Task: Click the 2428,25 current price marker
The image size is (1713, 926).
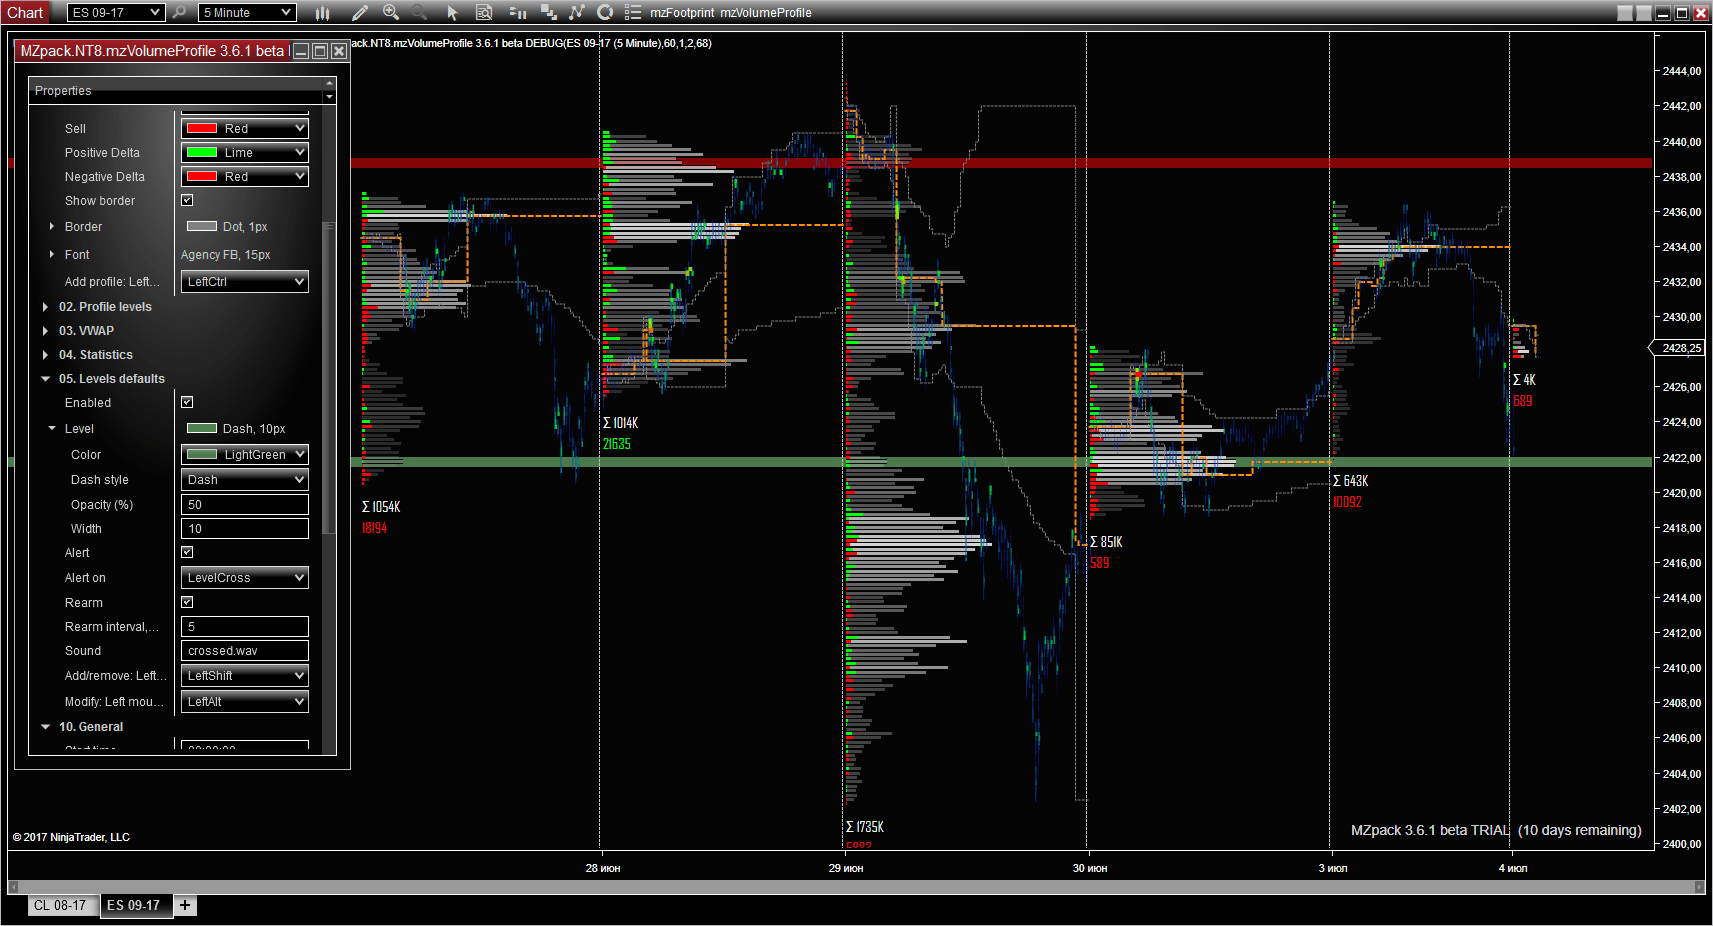Action: (x=1678, y=348)
